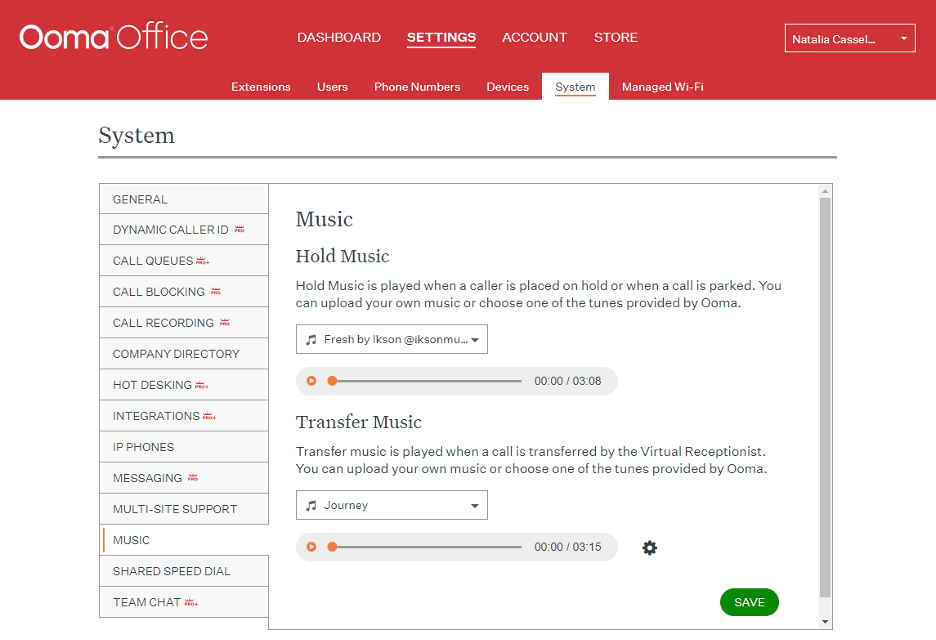The height and width of the screenshot is (640, 936).
Task: Expand the Natalia Cassel account dropdown
Action: (x=849, y=38)
